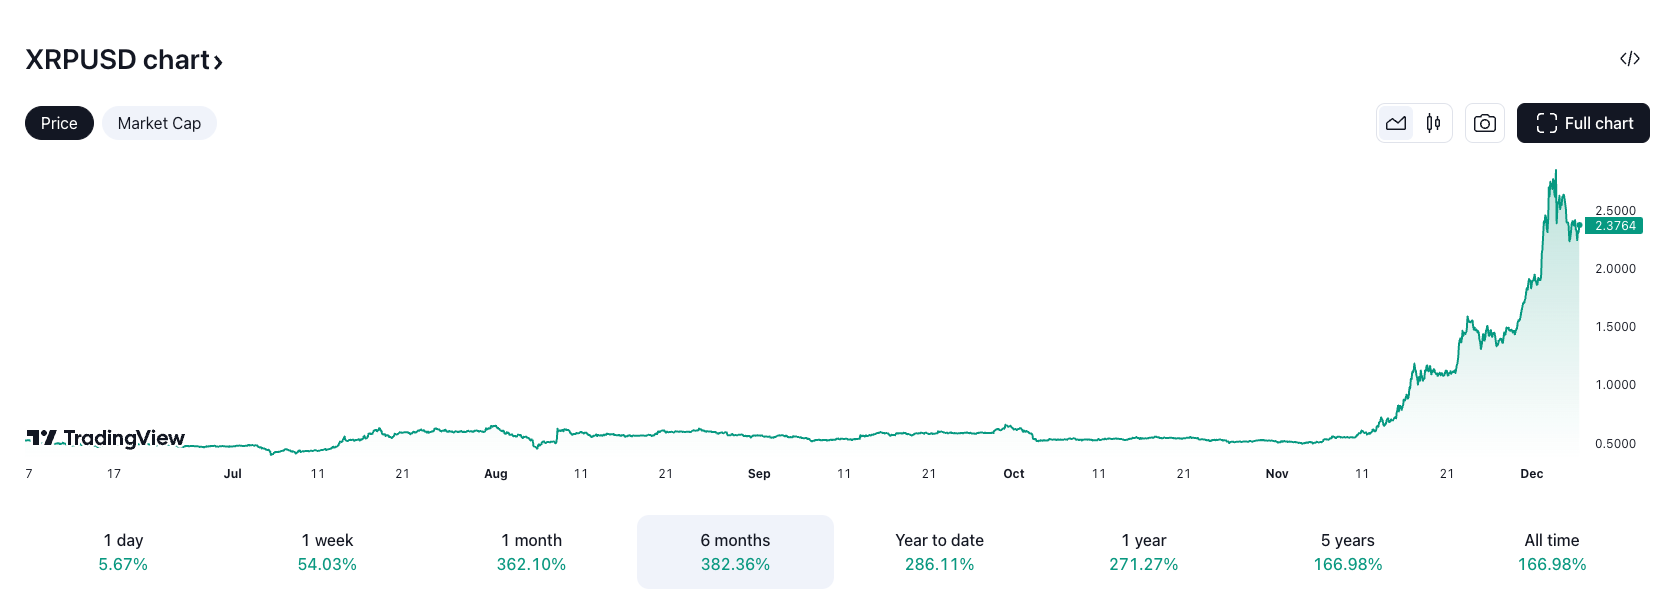Click the TradingView logo
Screen dimensions: 1680x606
click(105, 438)
